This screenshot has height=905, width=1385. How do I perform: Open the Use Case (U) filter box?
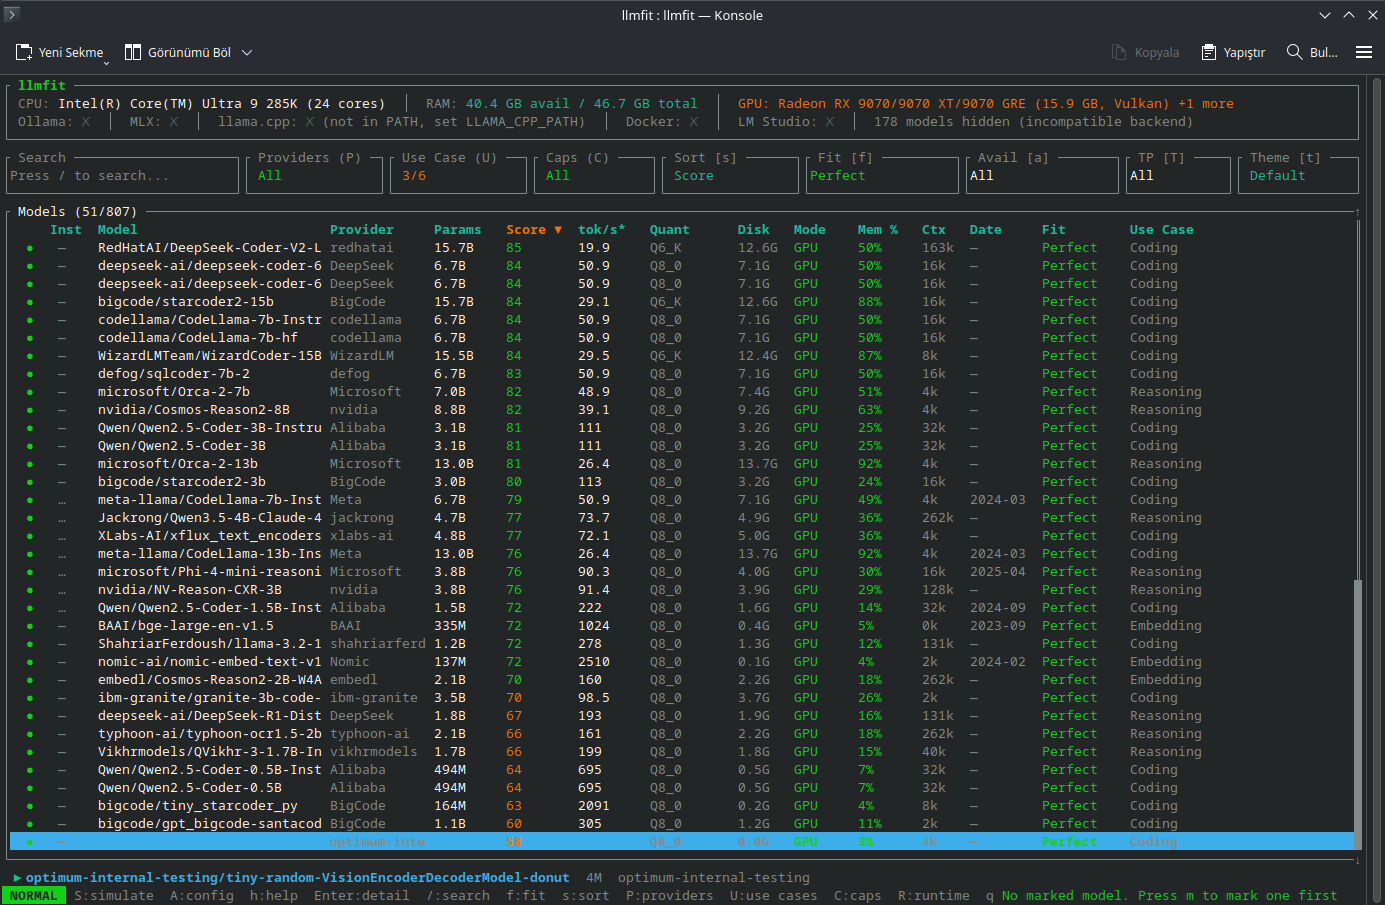click(x=460, y=176)
